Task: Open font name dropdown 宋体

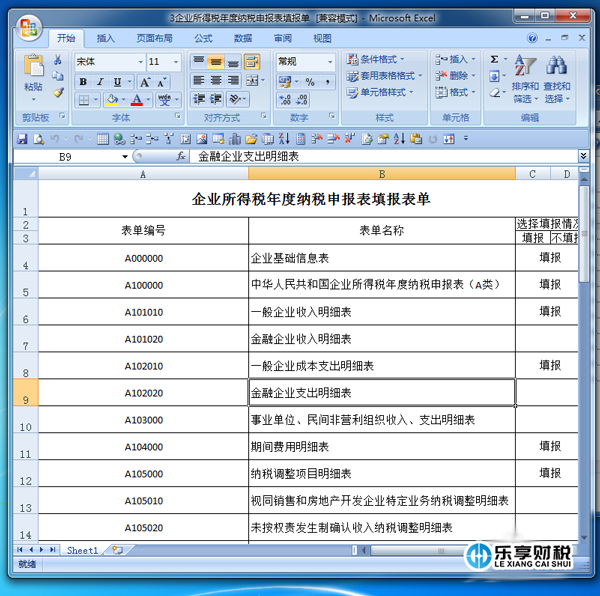Action: click(x=140, y=62)
